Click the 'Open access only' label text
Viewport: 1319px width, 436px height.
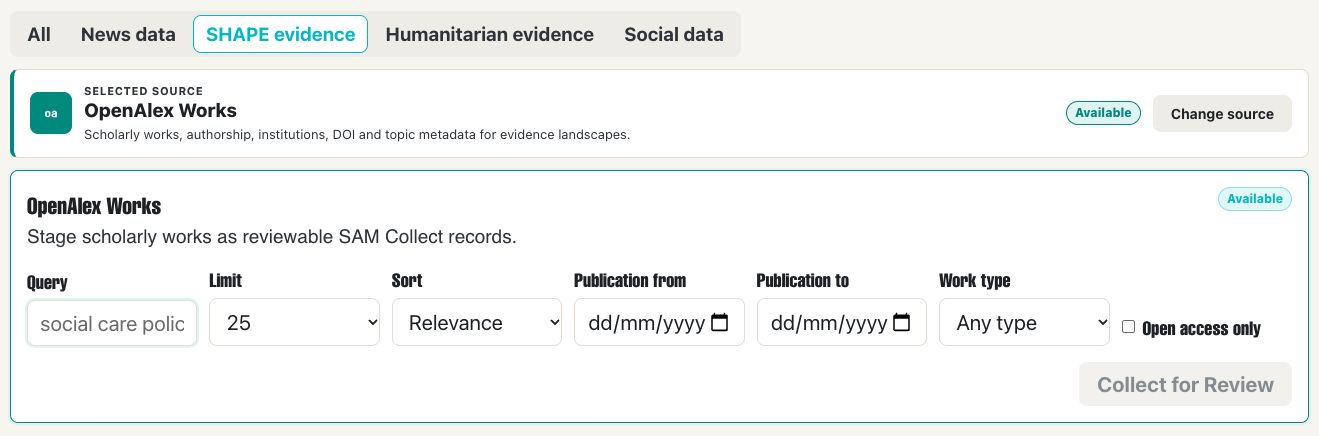[x=1201, y=329]
